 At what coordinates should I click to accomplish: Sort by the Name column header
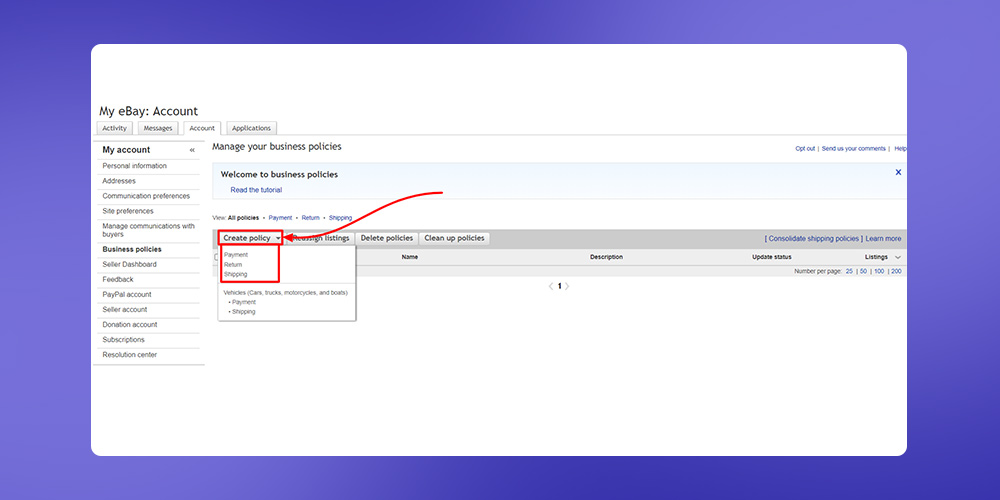[x=409, y=257]
